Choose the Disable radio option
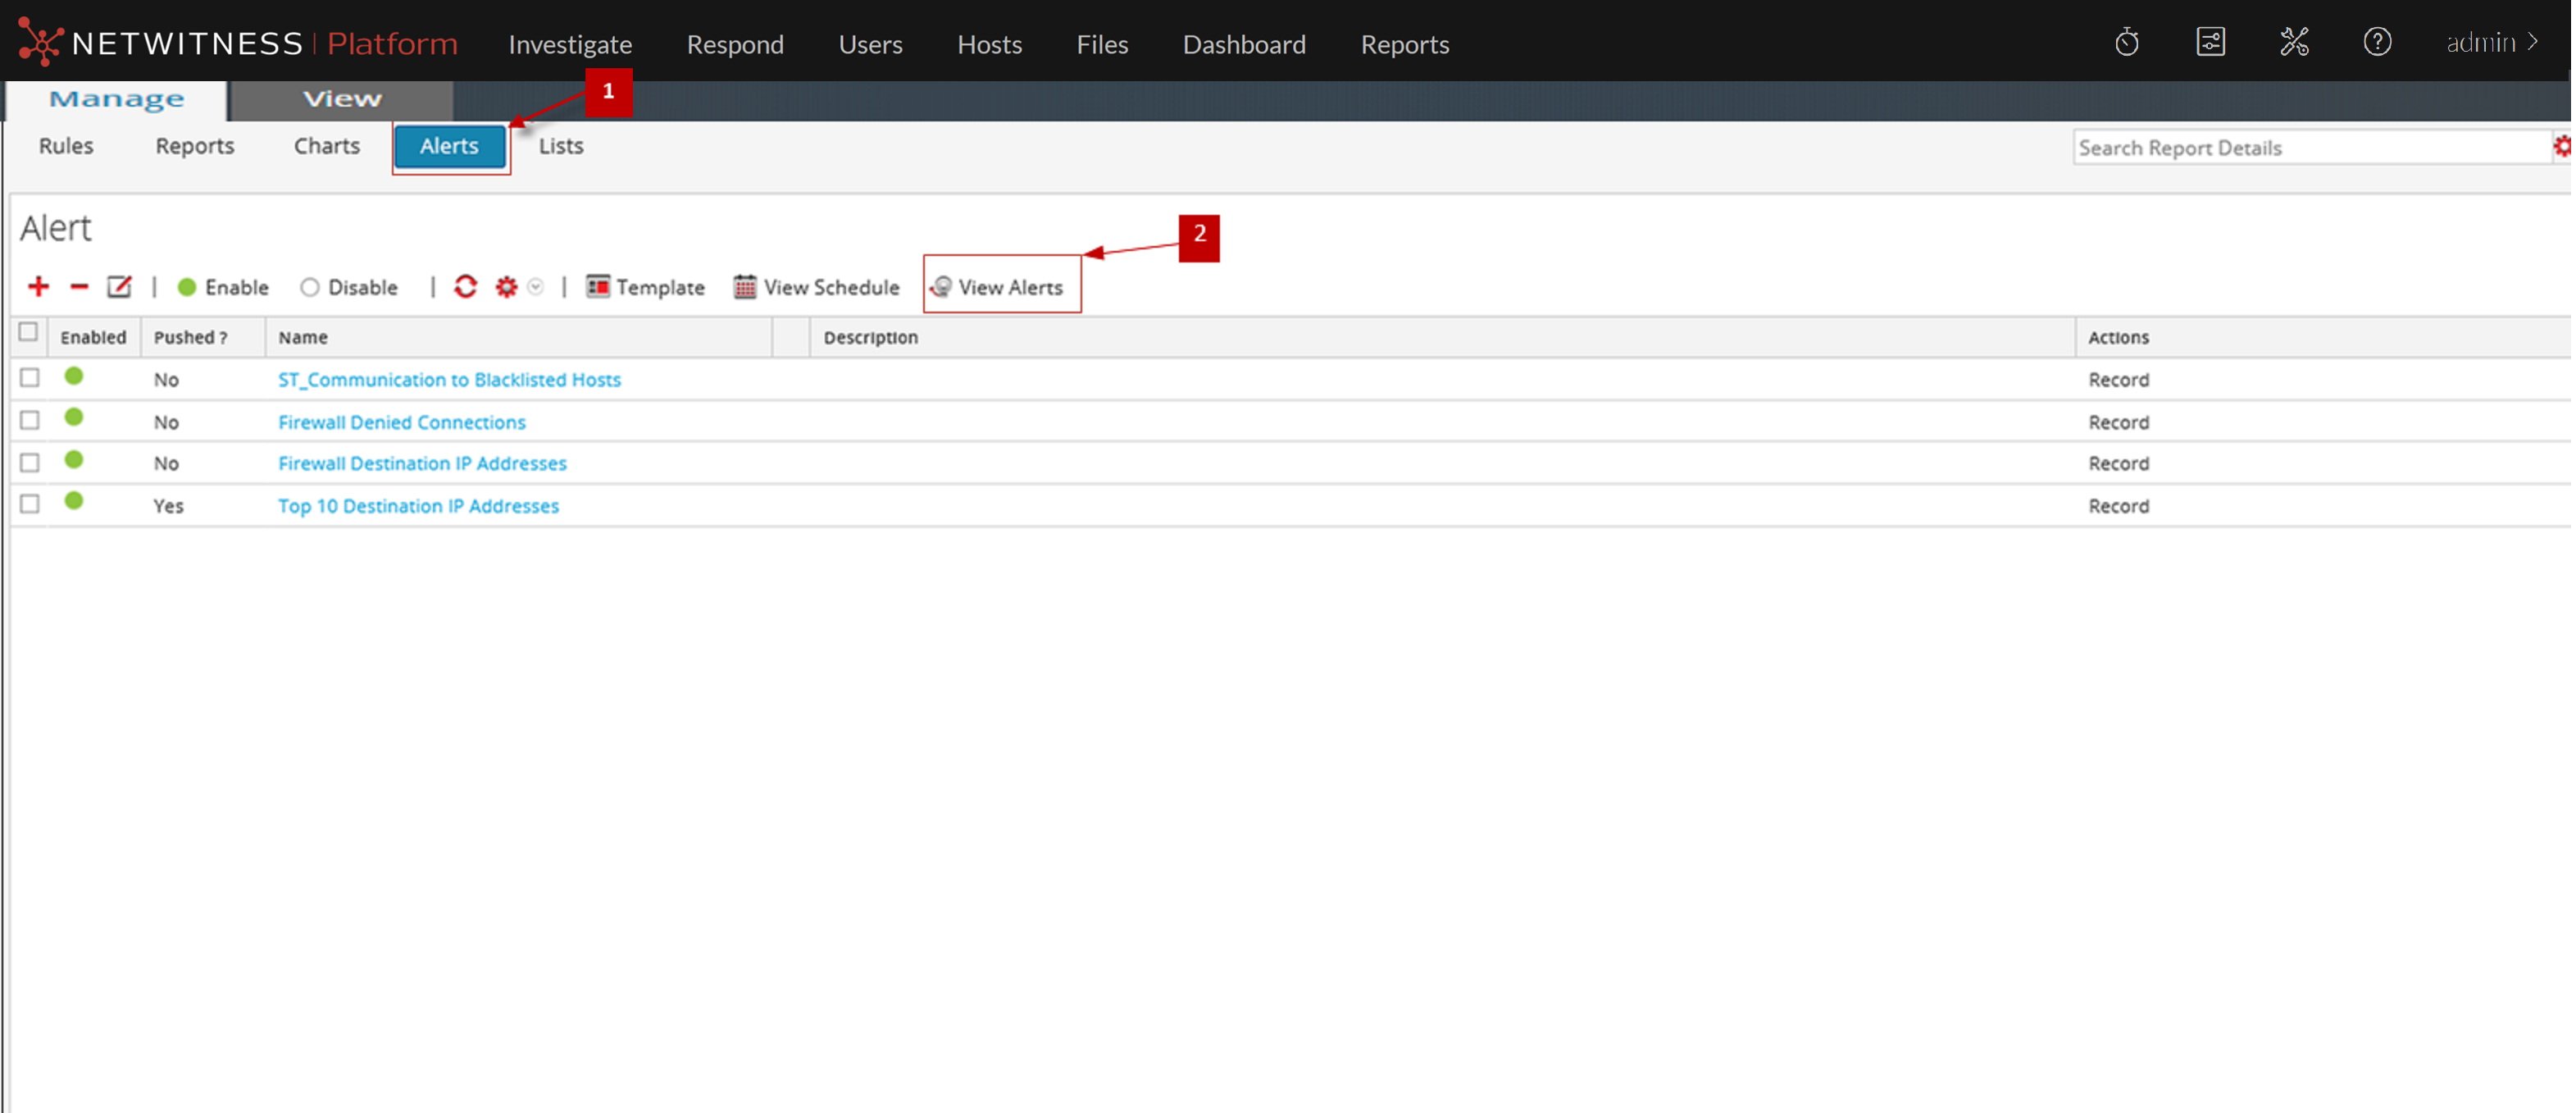This screenshot has height=1113, width=2576. (x=310, y=288)
